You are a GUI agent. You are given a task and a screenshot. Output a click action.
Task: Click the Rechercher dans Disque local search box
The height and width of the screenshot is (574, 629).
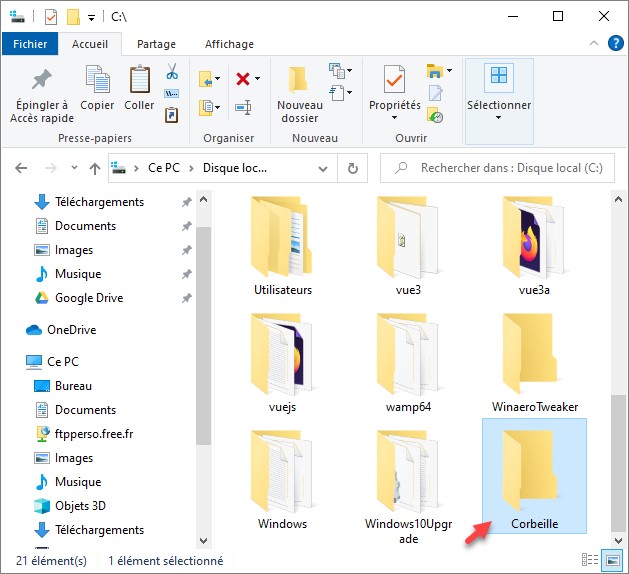(505, 169)
